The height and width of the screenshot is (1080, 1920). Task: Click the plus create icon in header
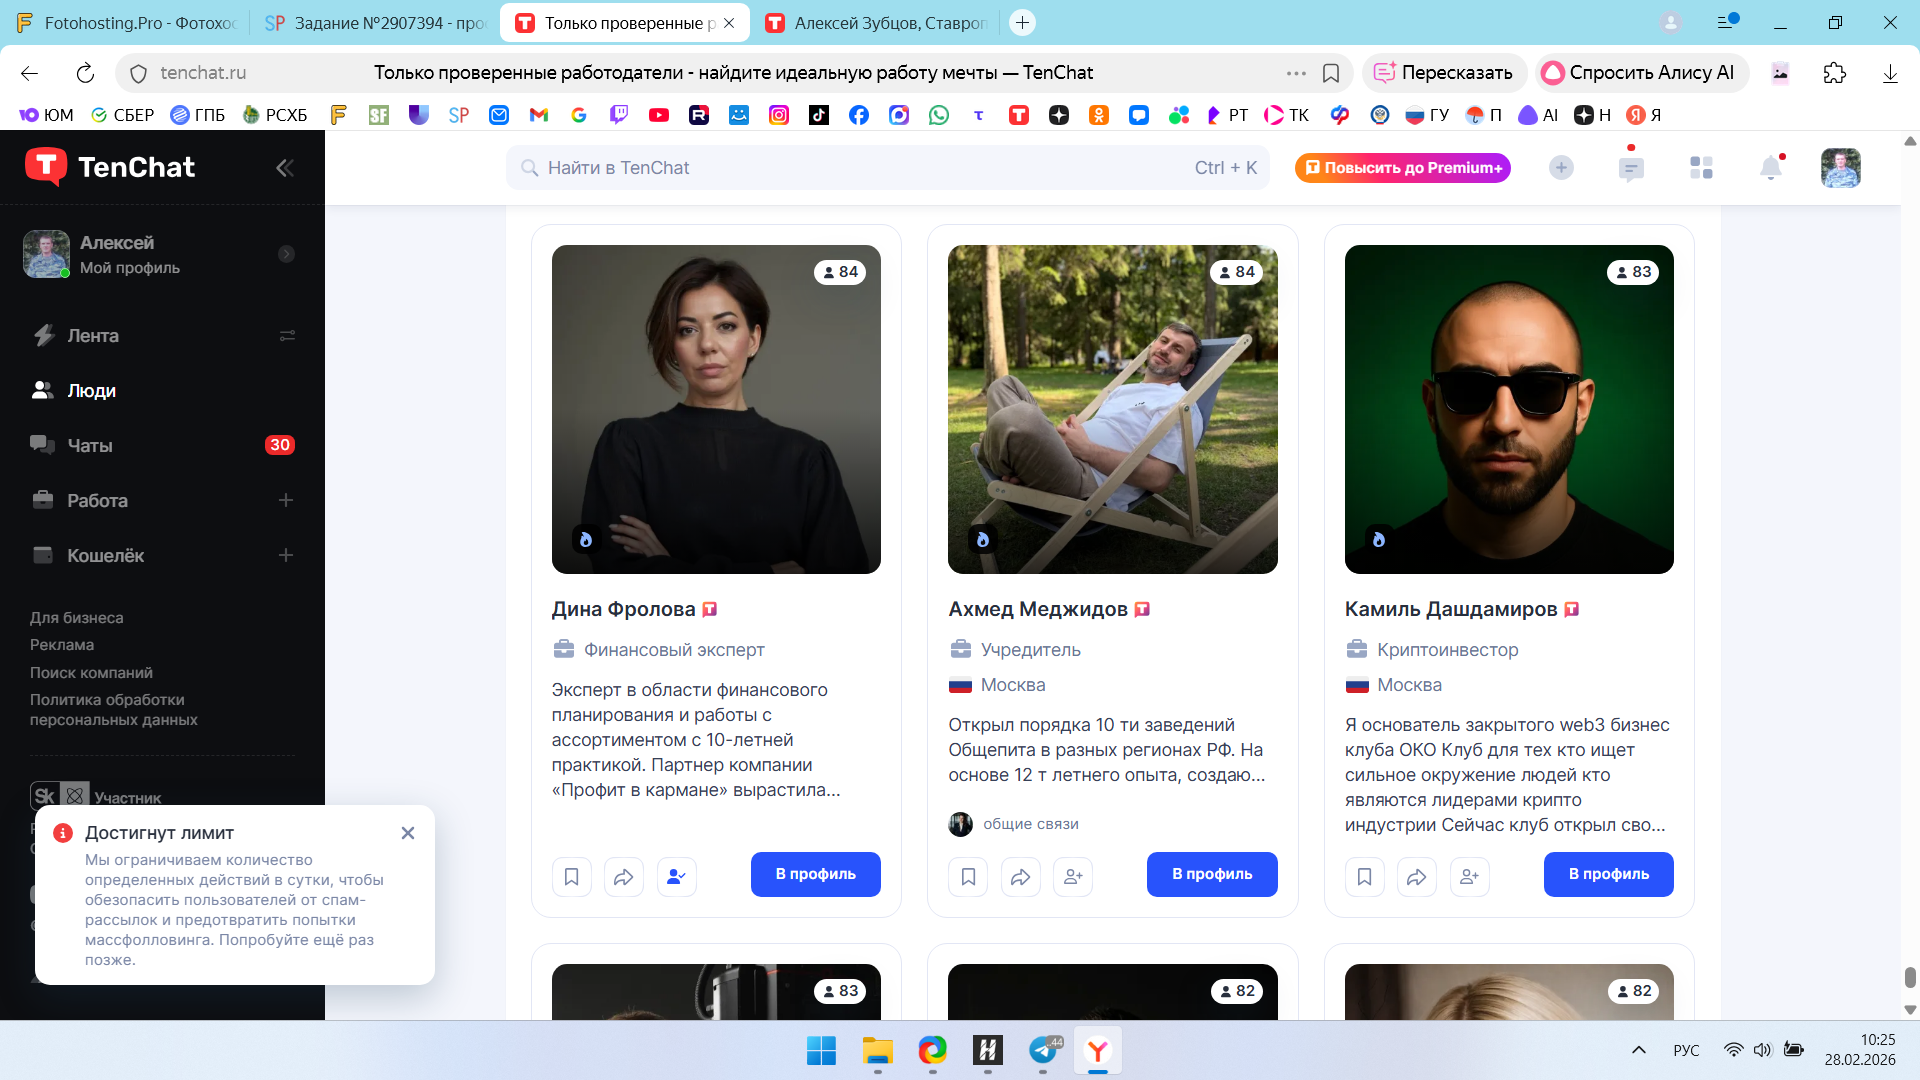tap(1561, 168)
